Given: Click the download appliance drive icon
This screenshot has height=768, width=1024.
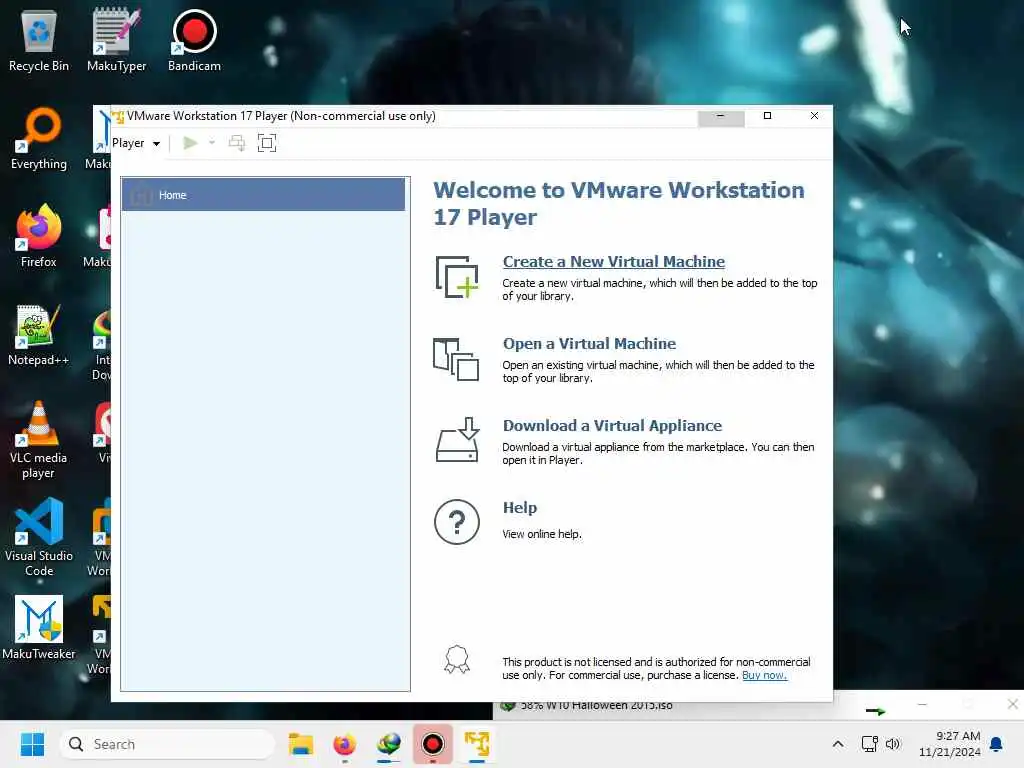Looking at the screenshot, I should click(457, 440).
